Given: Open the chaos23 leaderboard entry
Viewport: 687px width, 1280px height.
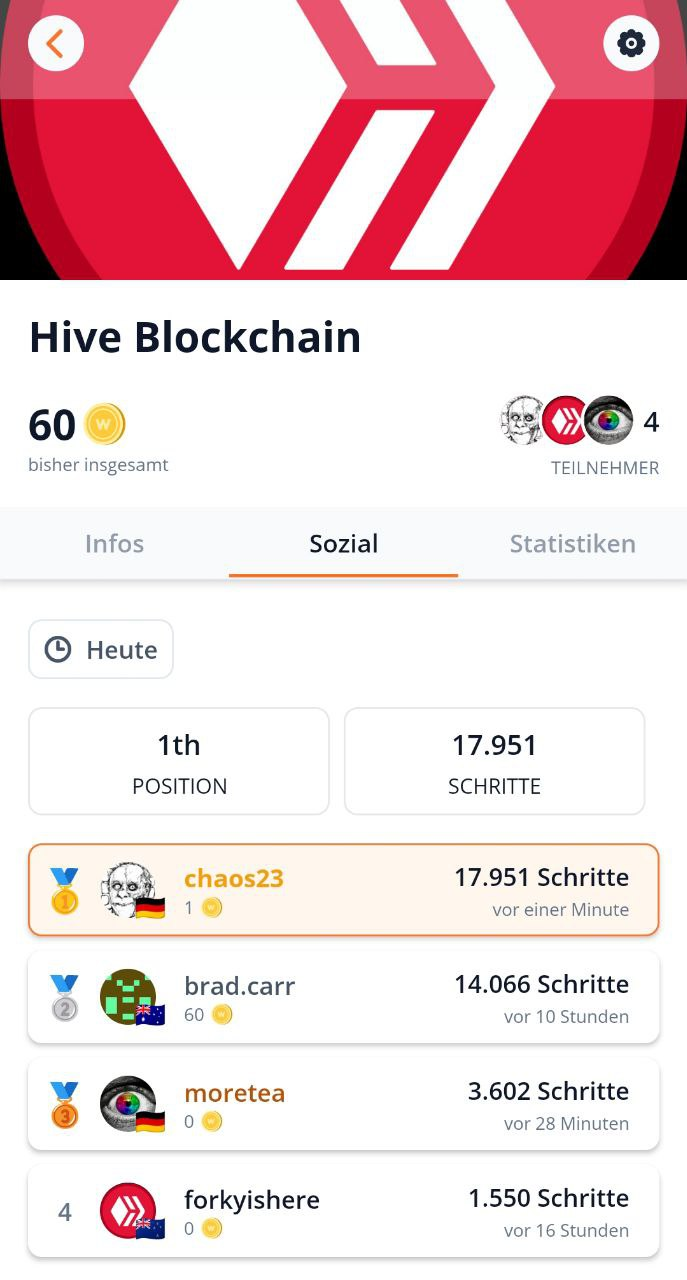Looking at the screenshot, I should coord(343,890).
